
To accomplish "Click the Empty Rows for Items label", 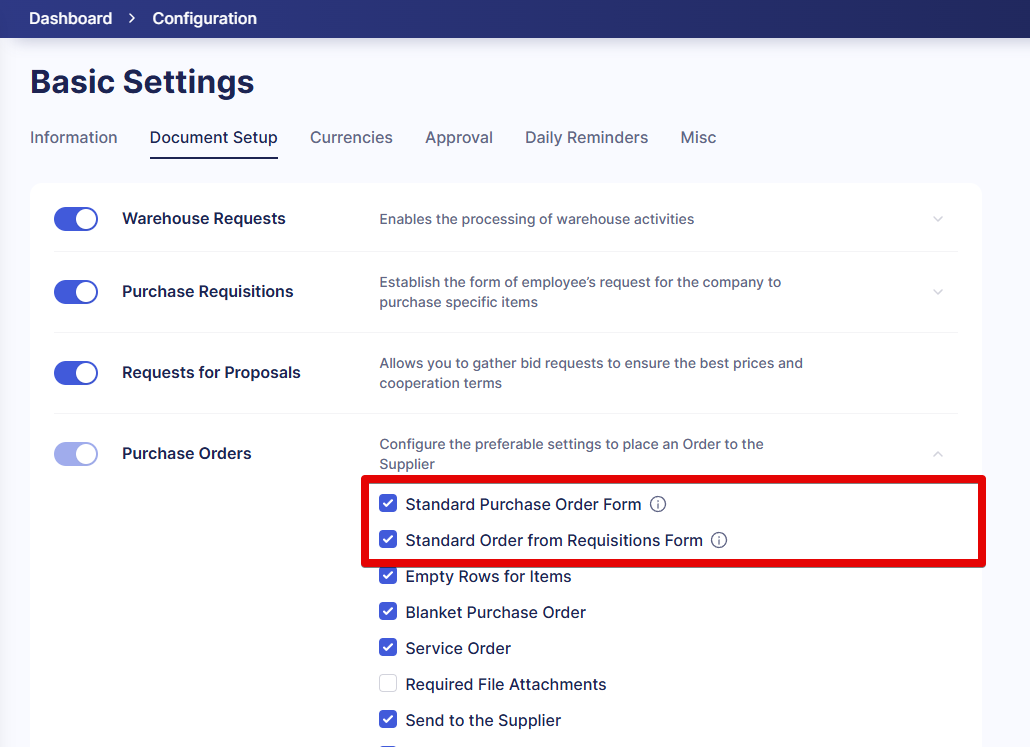I will [x=488, y=576].
